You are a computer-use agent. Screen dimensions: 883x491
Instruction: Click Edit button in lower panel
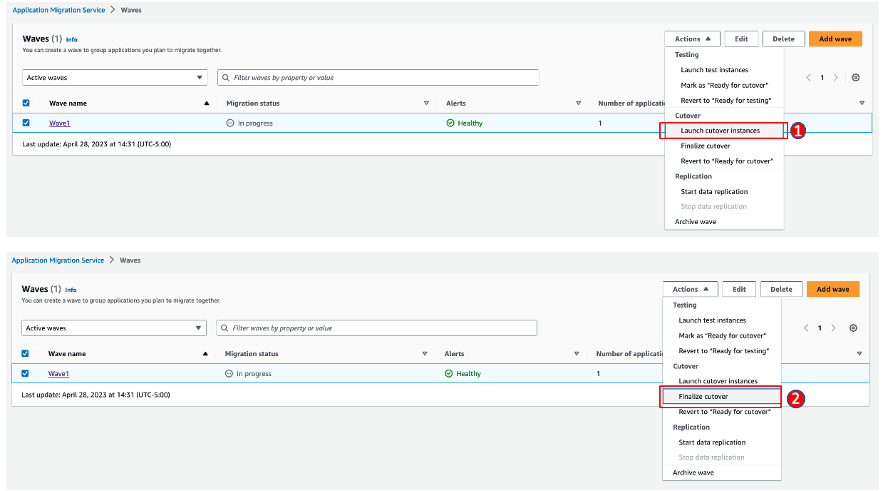[739, 289]
